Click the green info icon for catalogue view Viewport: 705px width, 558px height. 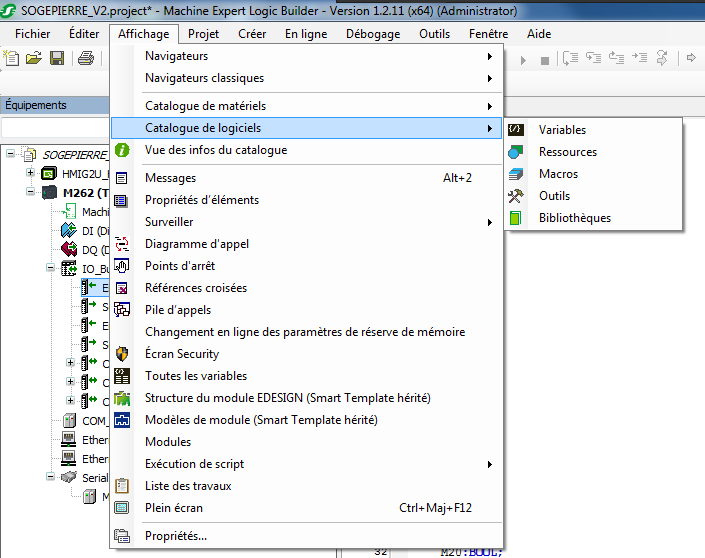pyautogui.click(x=122, y=150)
